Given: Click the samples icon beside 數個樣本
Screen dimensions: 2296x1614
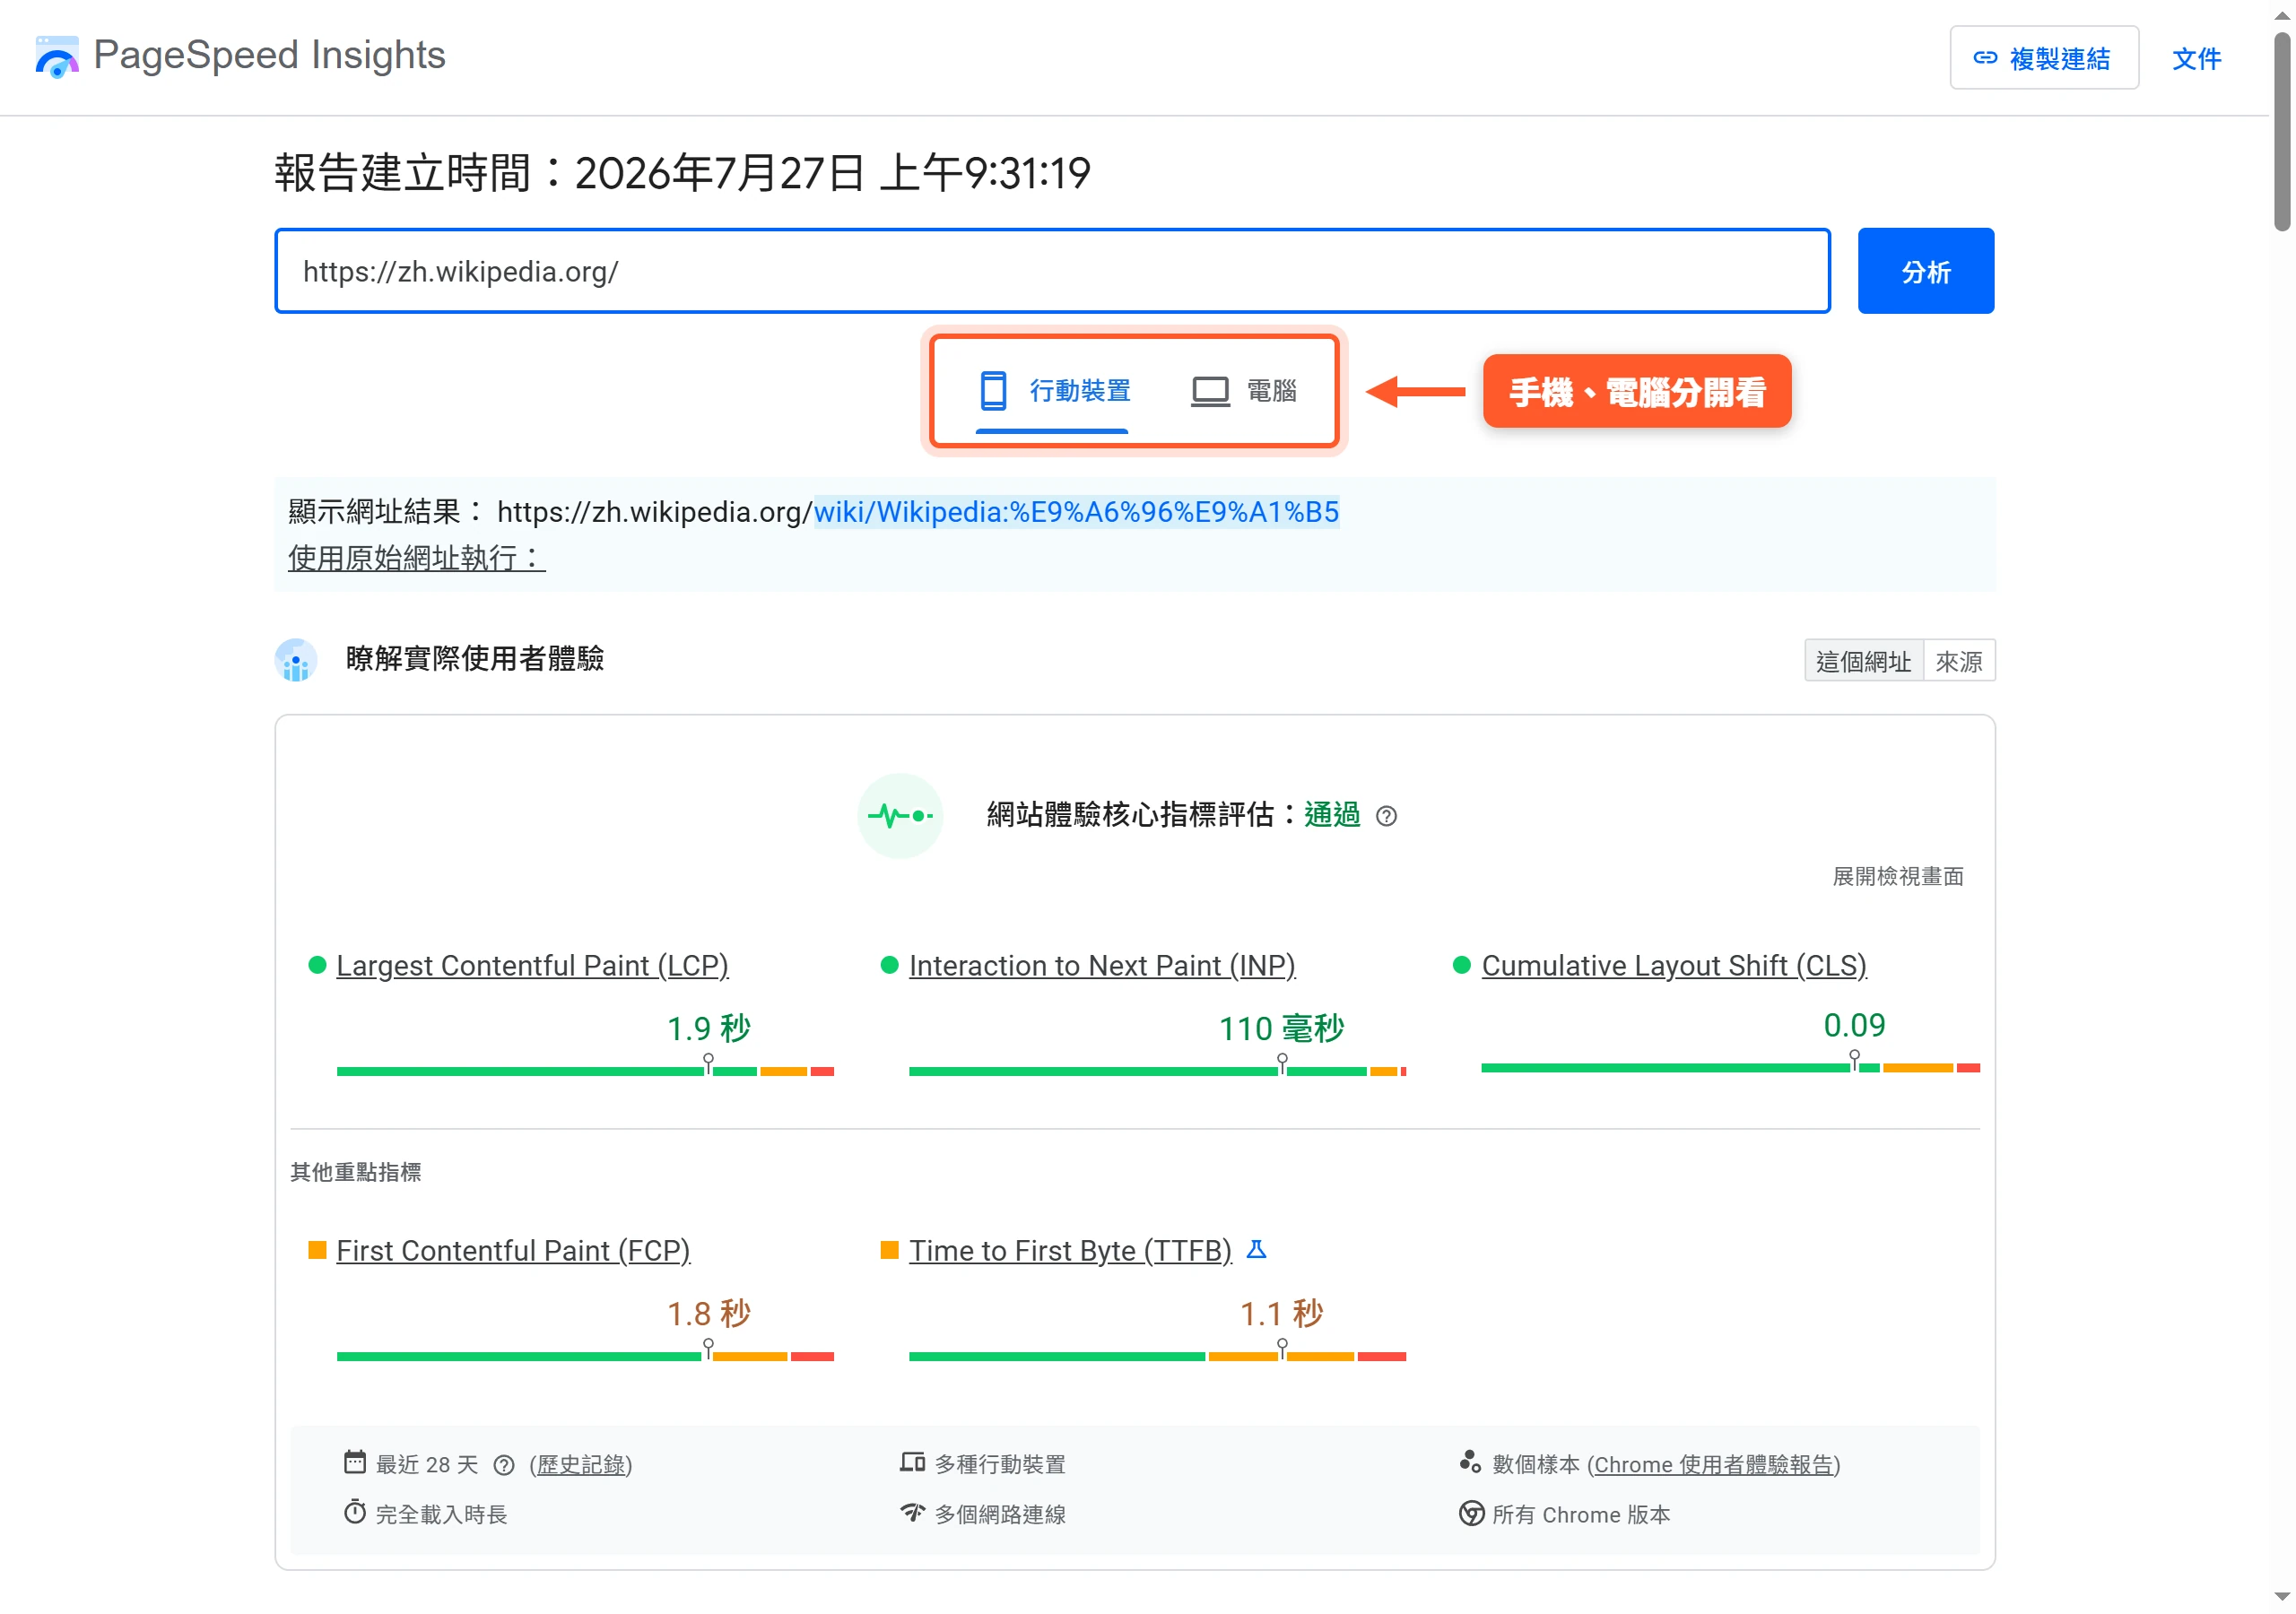Looking at the screenshot, I should 1470,1462.
